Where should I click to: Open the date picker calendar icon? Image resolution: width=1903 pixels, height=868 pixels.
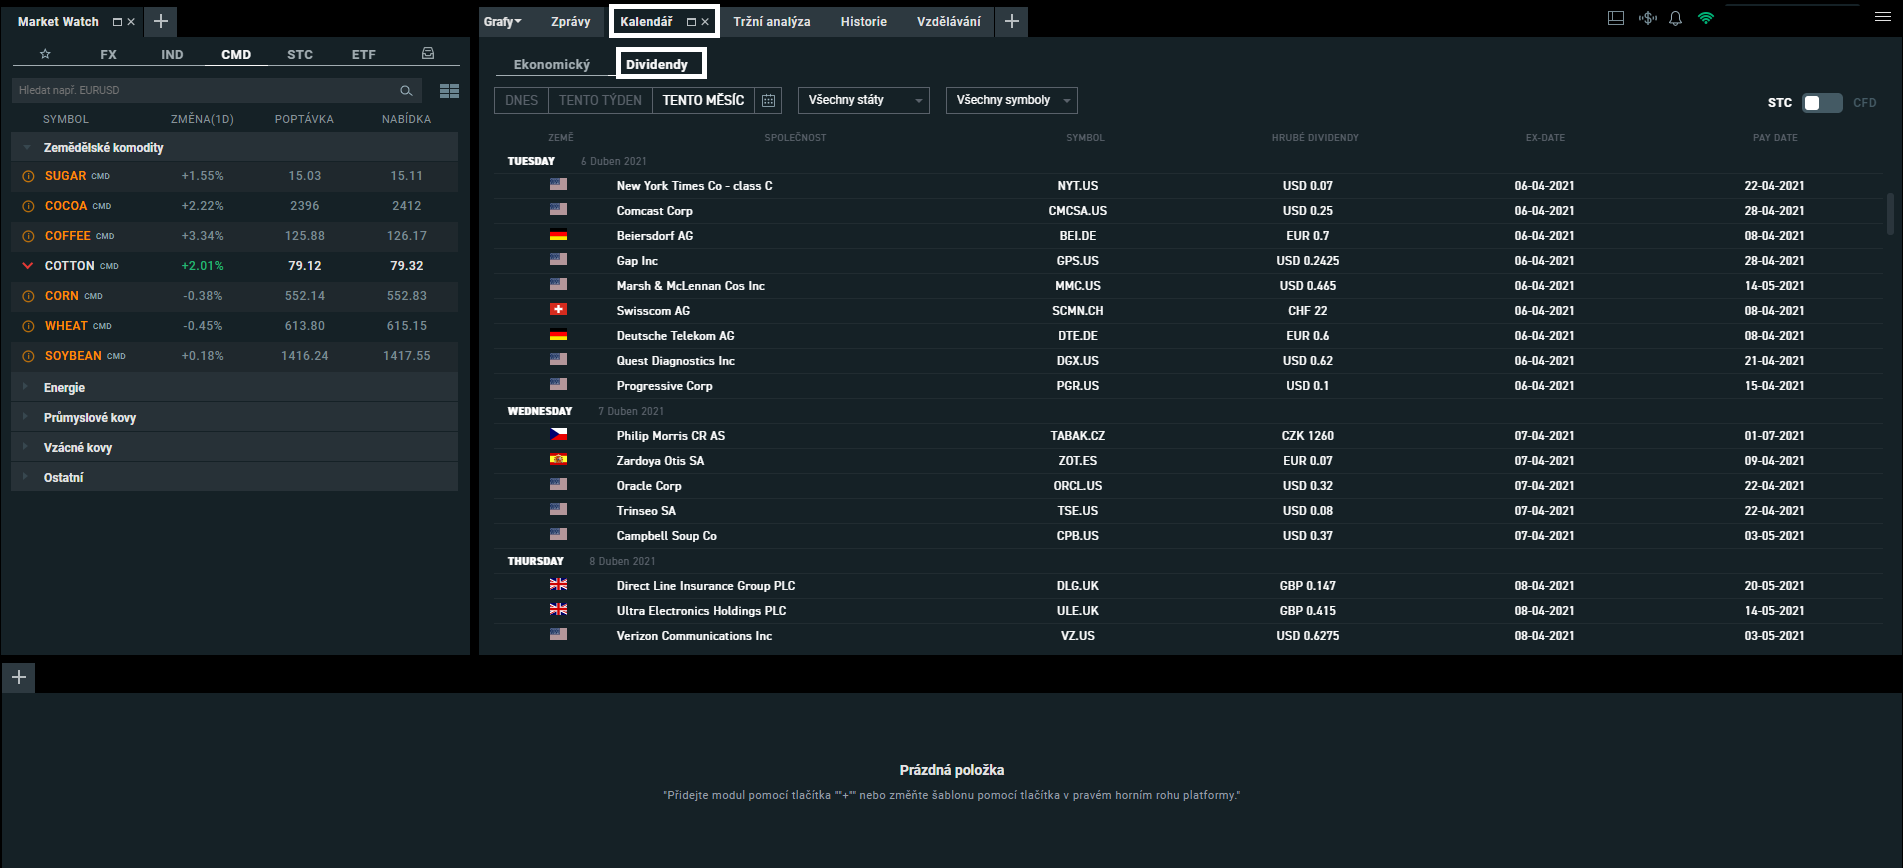(769, 100)
